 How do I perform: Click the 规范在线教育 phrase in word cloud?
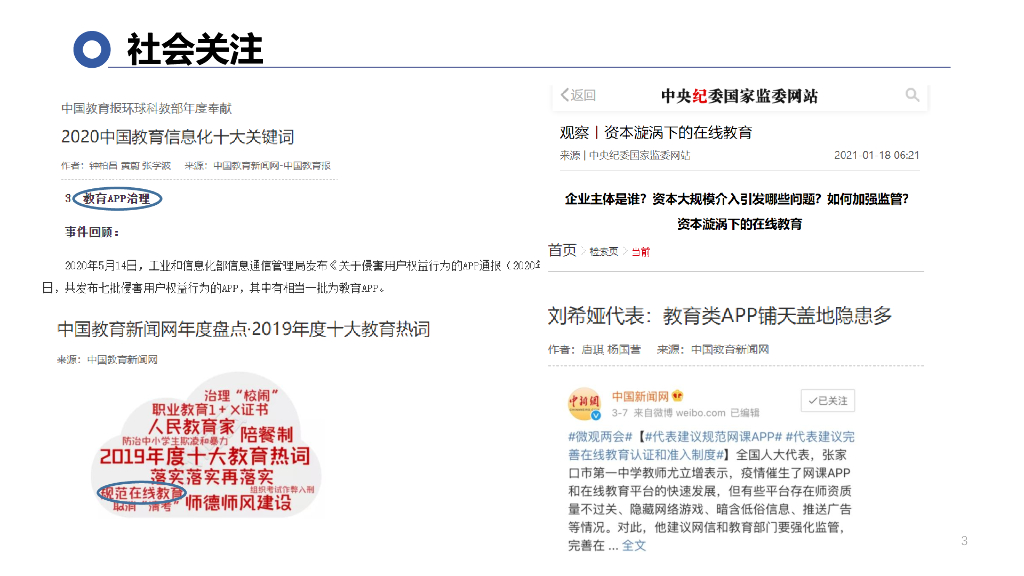click(142, 493)
